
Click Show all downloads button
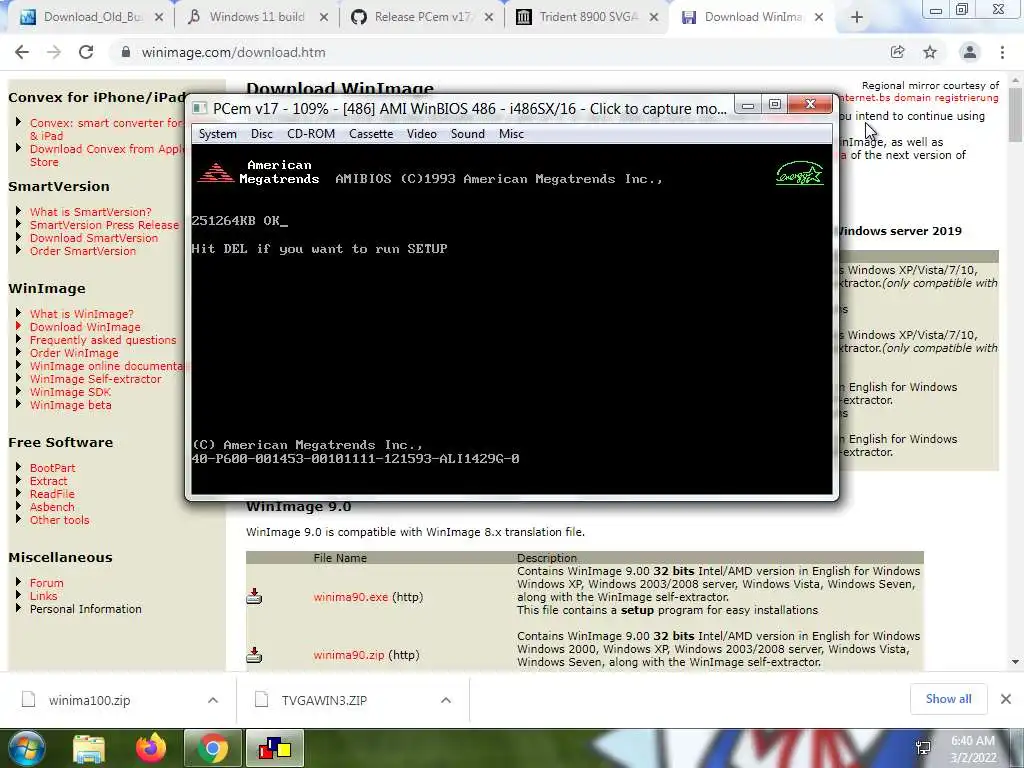948,699
